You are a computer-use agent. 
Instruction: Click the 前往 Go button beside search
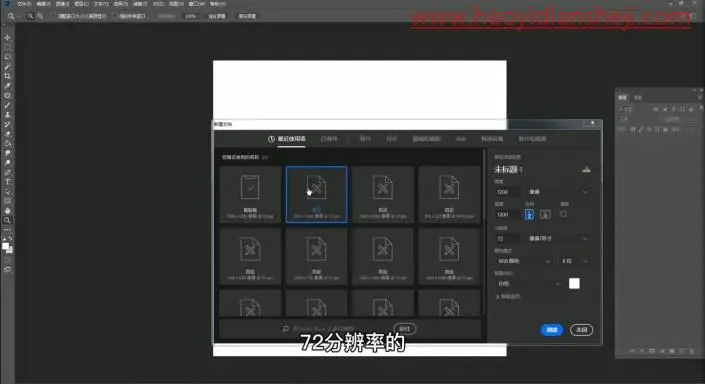point(405,329)
